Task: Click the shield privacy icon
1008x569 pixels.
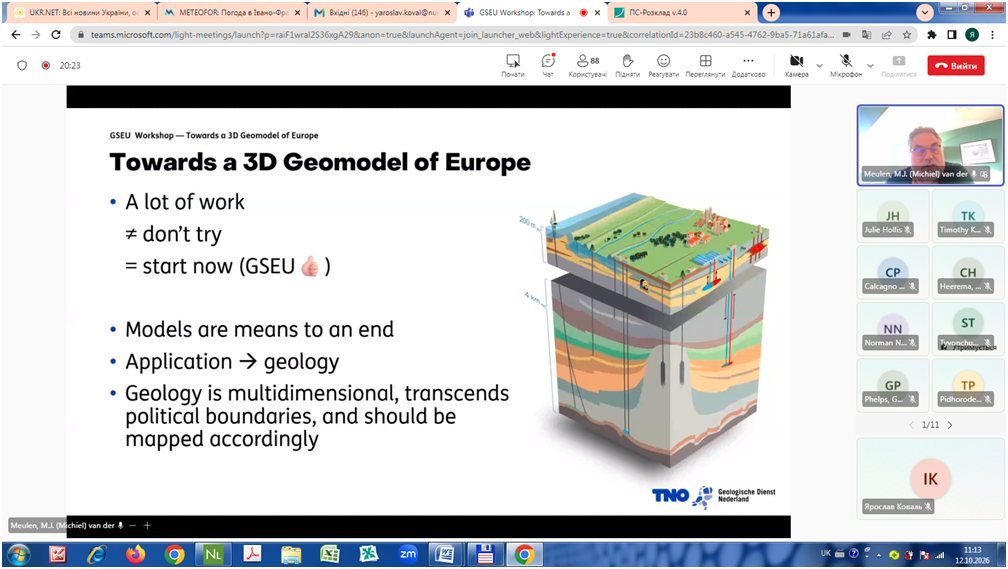Action: (x=22, y=66)
